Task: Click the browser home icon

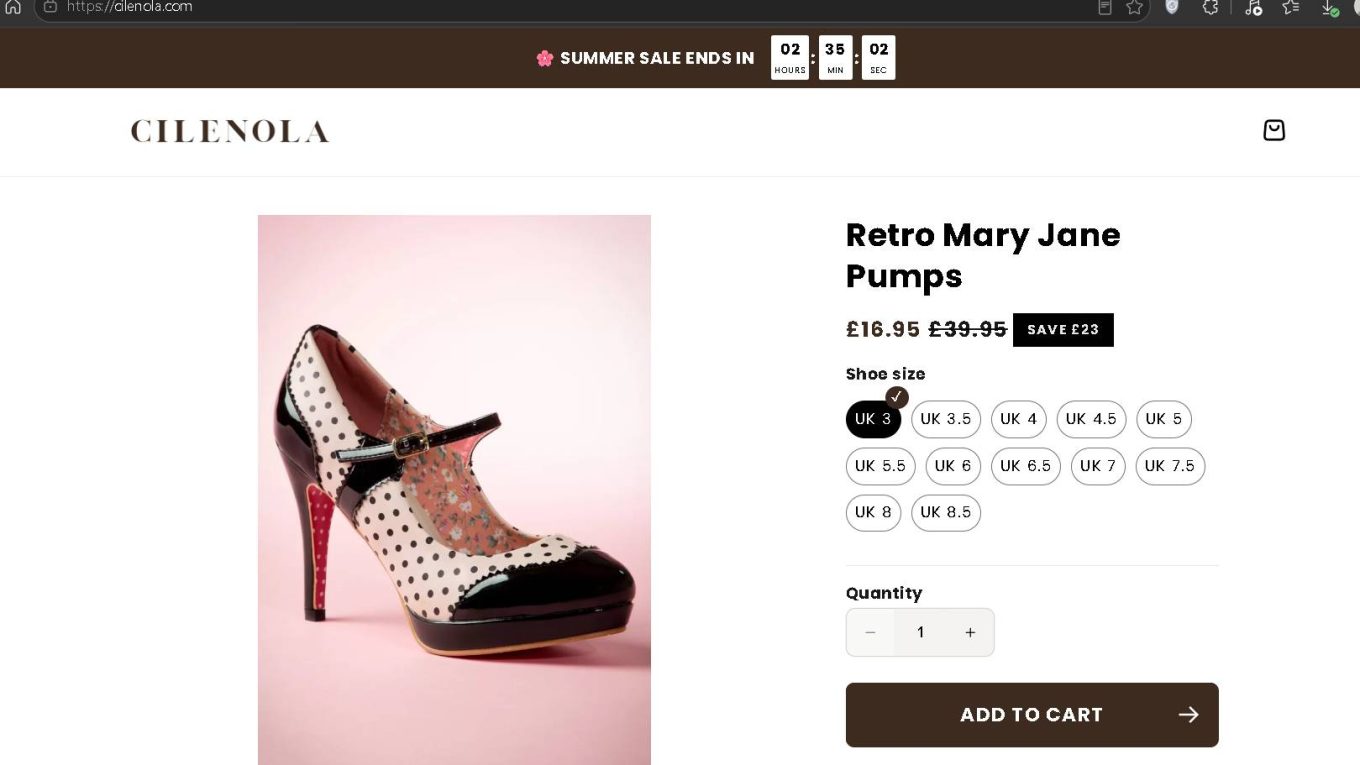Action: tap(13, 6)
